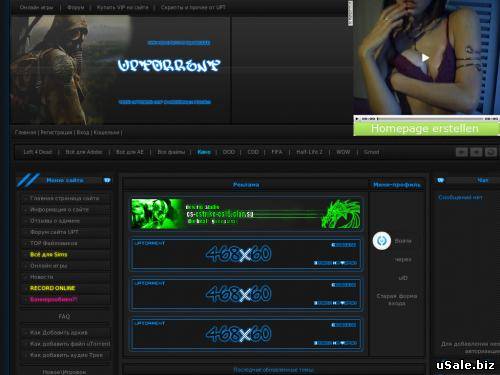Select 'Всё для Adobe' category
The height and width of the screenshot is (375, 500).
click(x=84, y=152)
